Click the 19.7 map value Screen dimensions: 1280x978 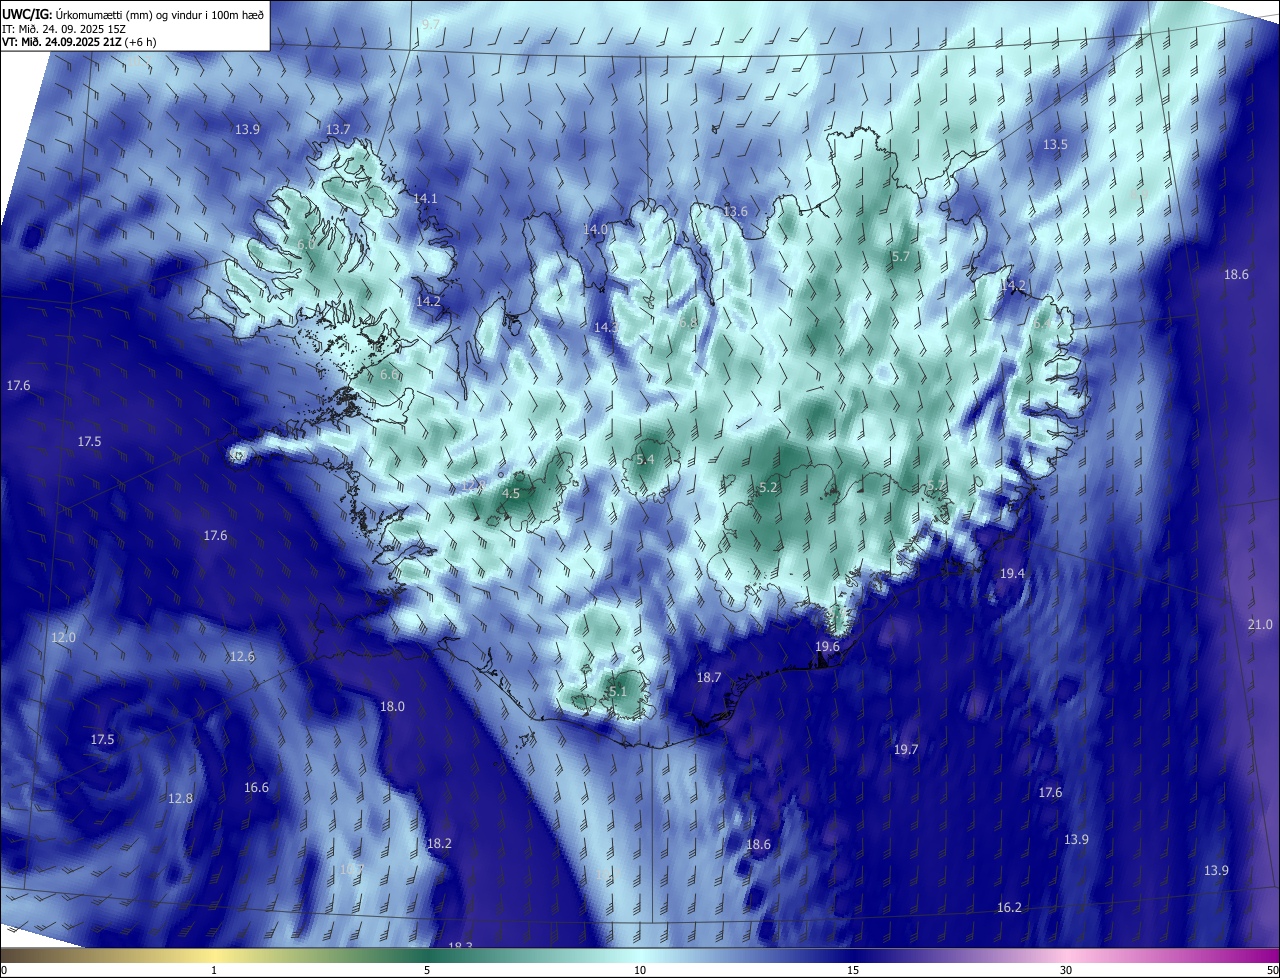click(x=906, y=750)
